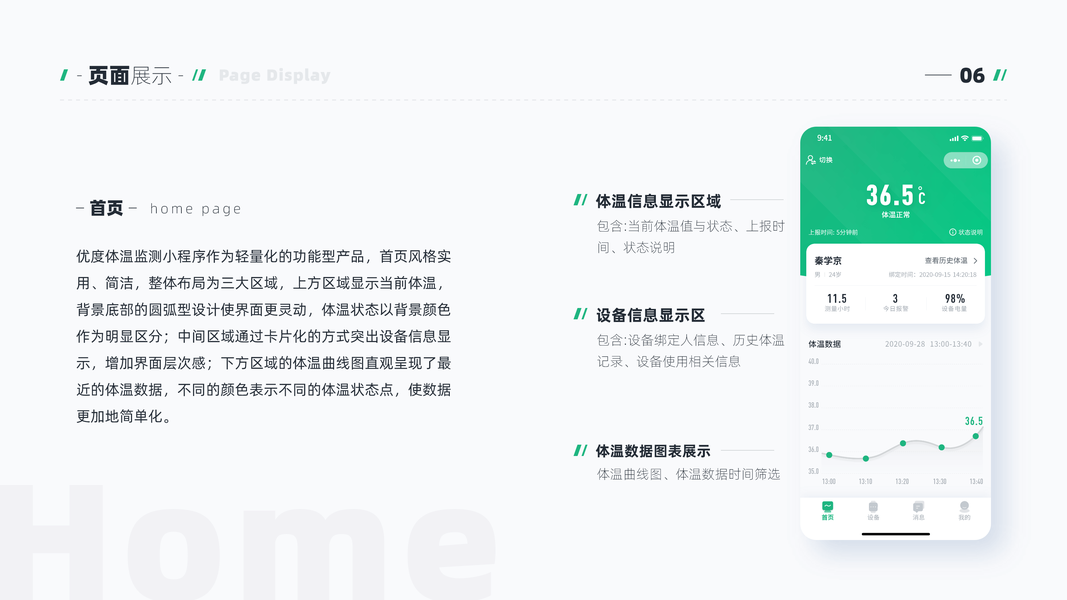Tap the 98% 设备电量 stat
This screenshot has height=600, width=1067.
pos(955,303)
